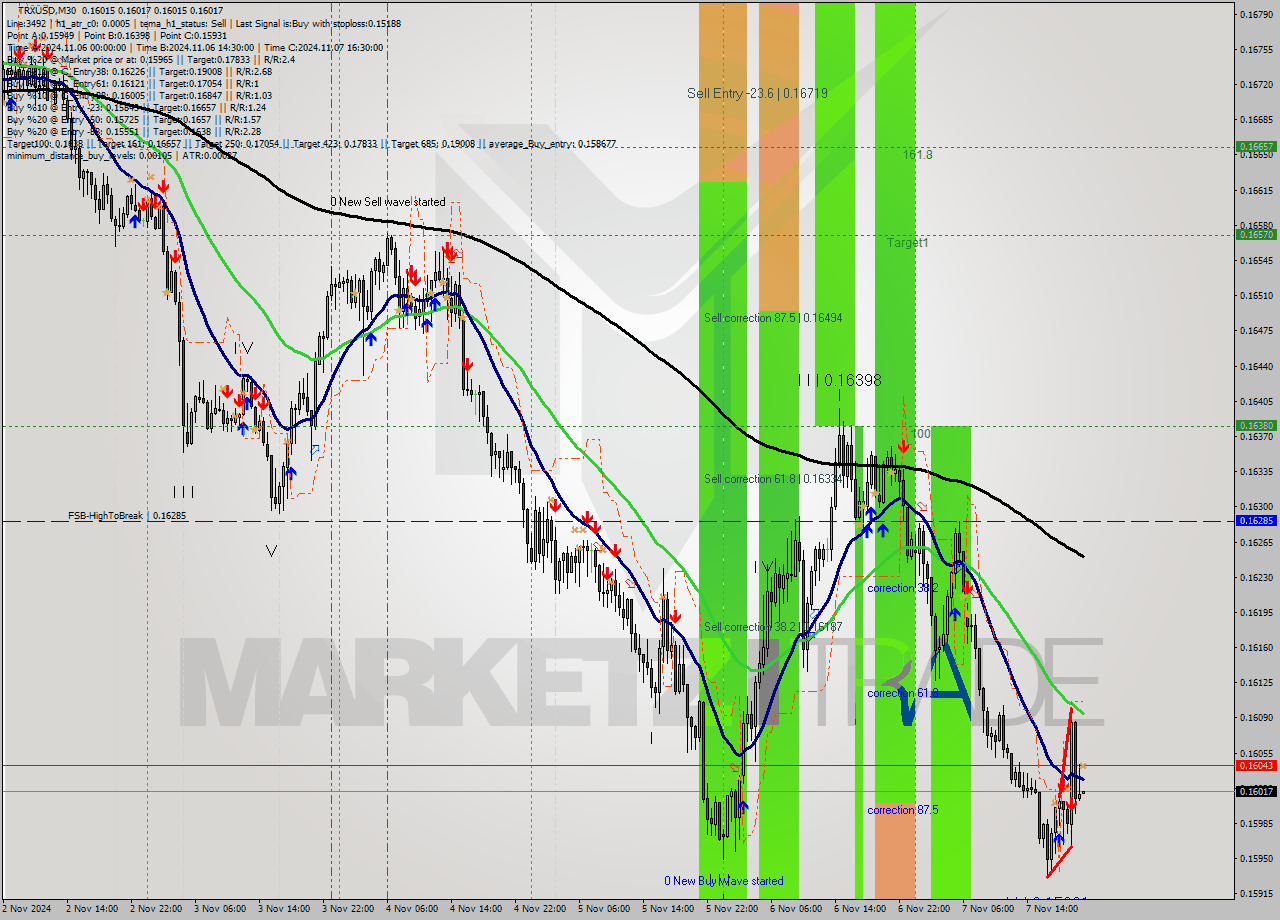This screenshot has width=1280, height=920.
Task: Click the '6 Nov 22:00' time axis label
Action: (923, 909)
